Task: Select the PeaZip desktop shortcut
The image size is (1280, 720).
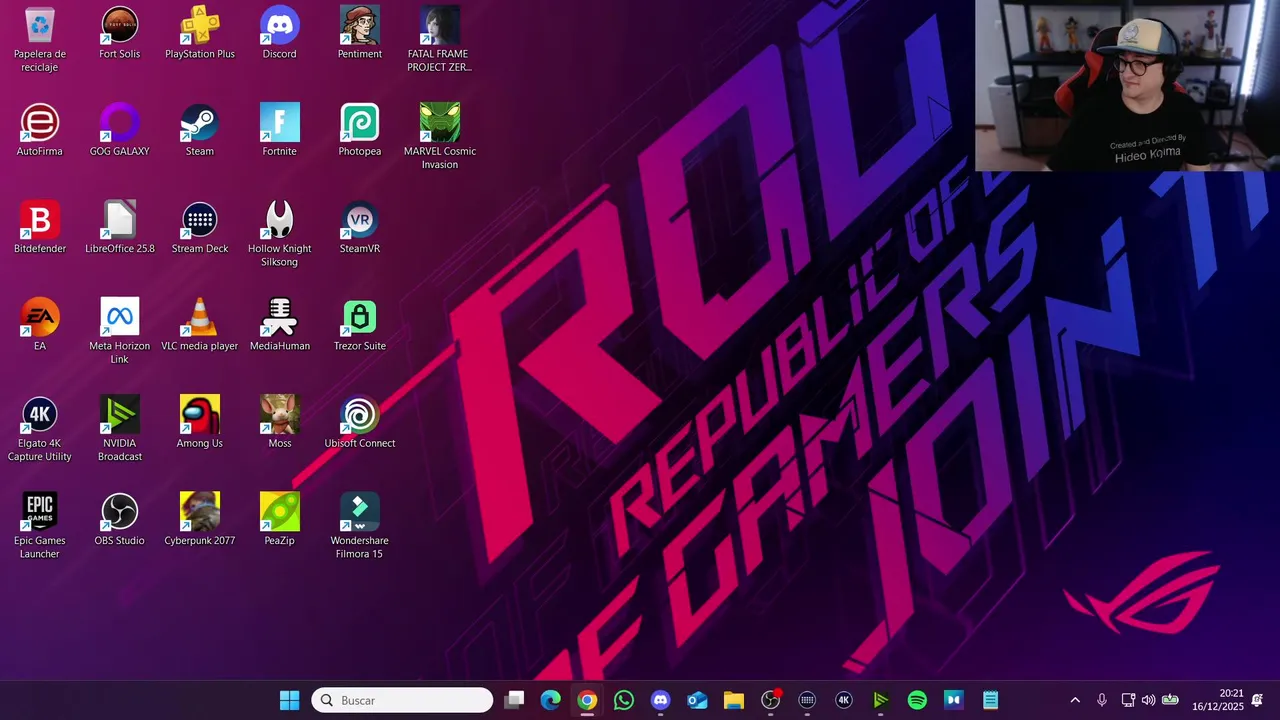Action: tap(280, 518)
